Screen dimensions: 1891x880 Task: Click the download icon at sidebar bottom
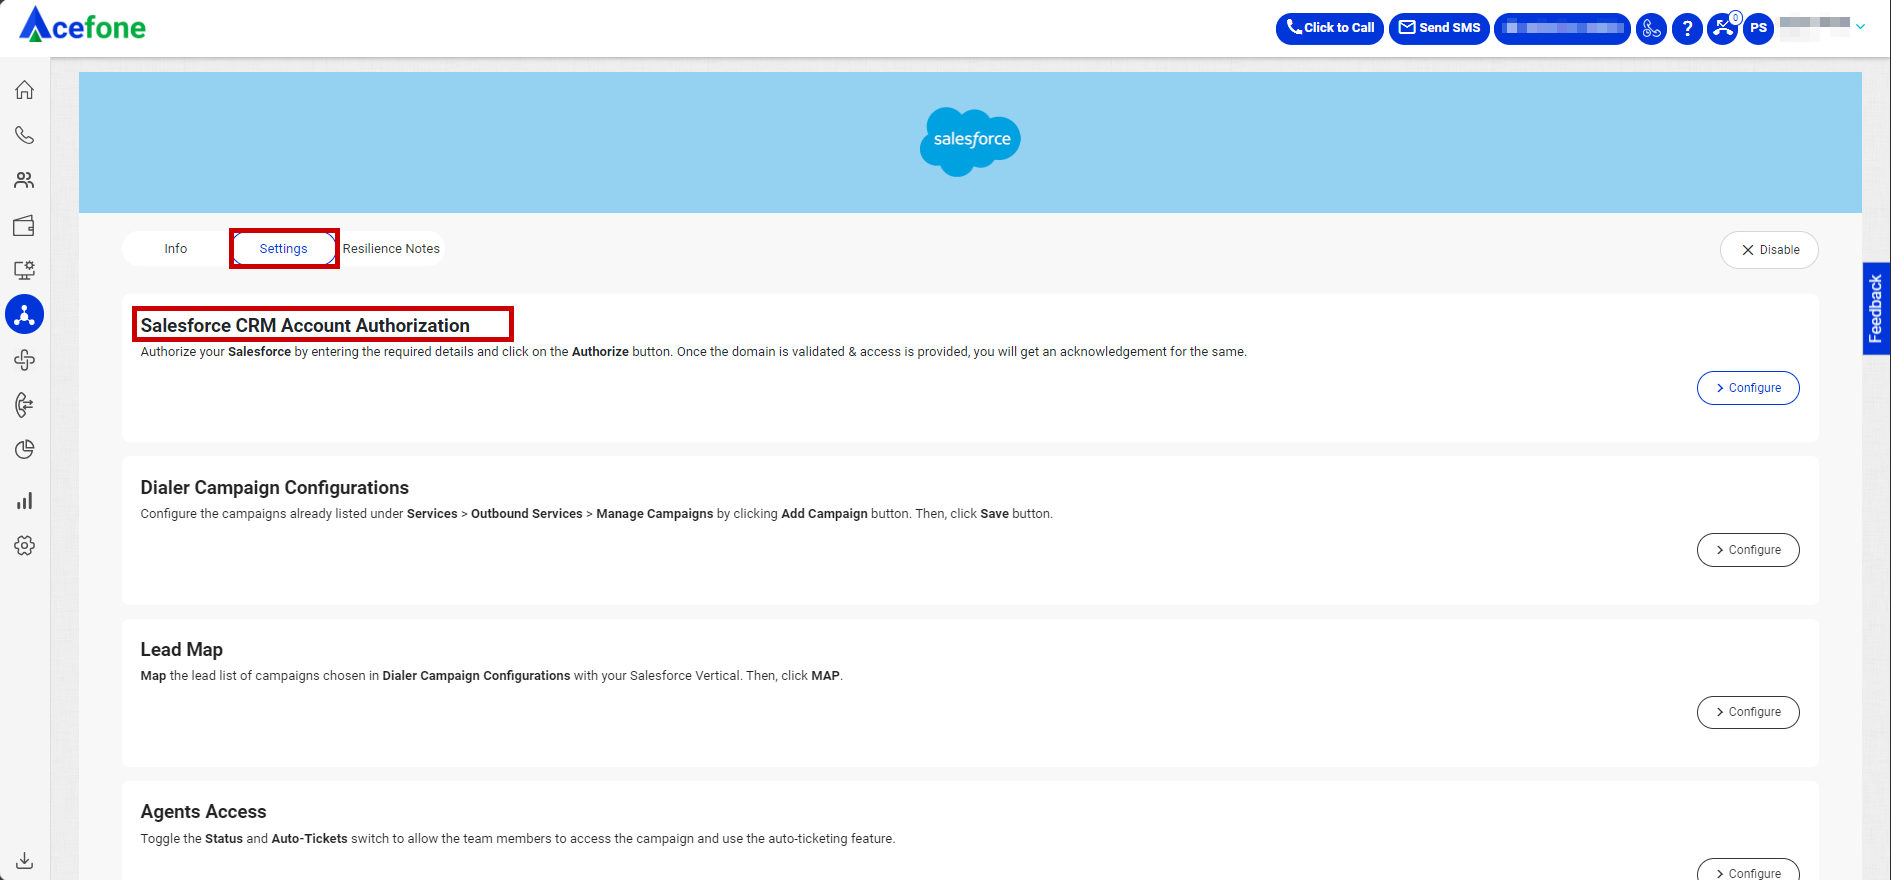(x=25, y=860)
